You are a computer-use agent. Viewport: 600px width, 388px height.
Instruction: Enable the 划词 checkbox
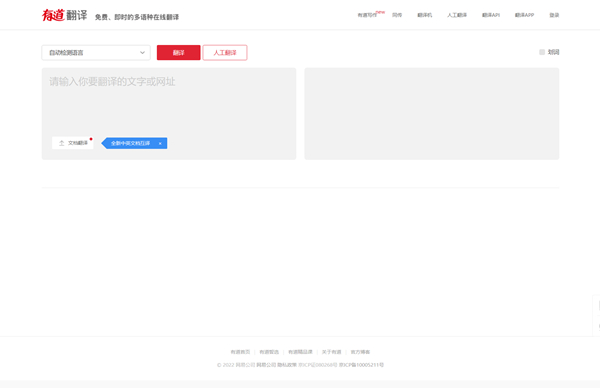coord(542,52)
